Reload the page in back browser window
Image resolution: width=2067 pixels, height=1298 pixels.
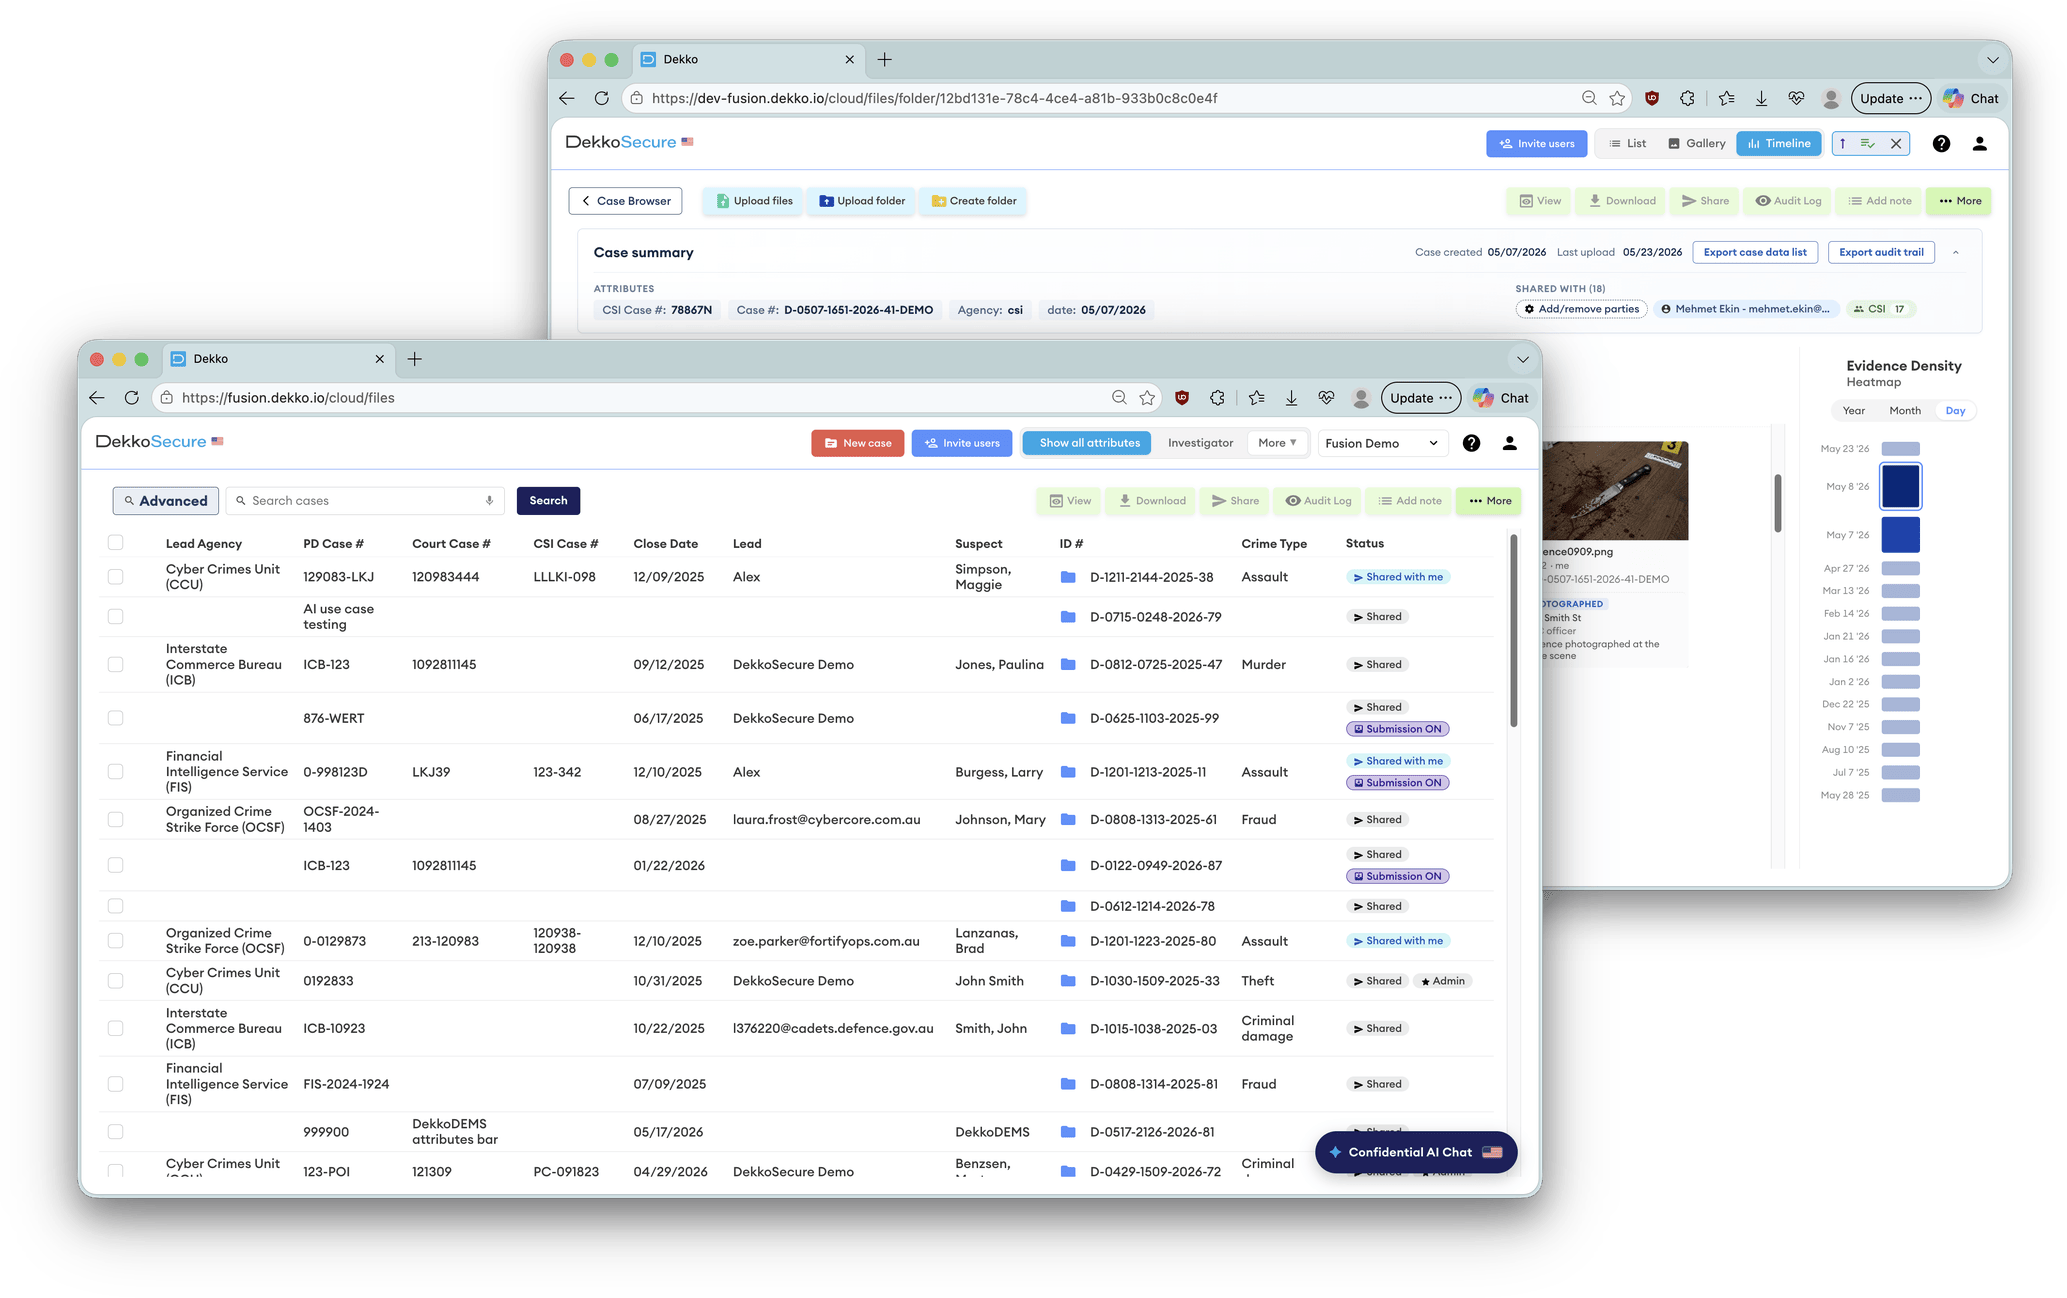pos(601,98)
